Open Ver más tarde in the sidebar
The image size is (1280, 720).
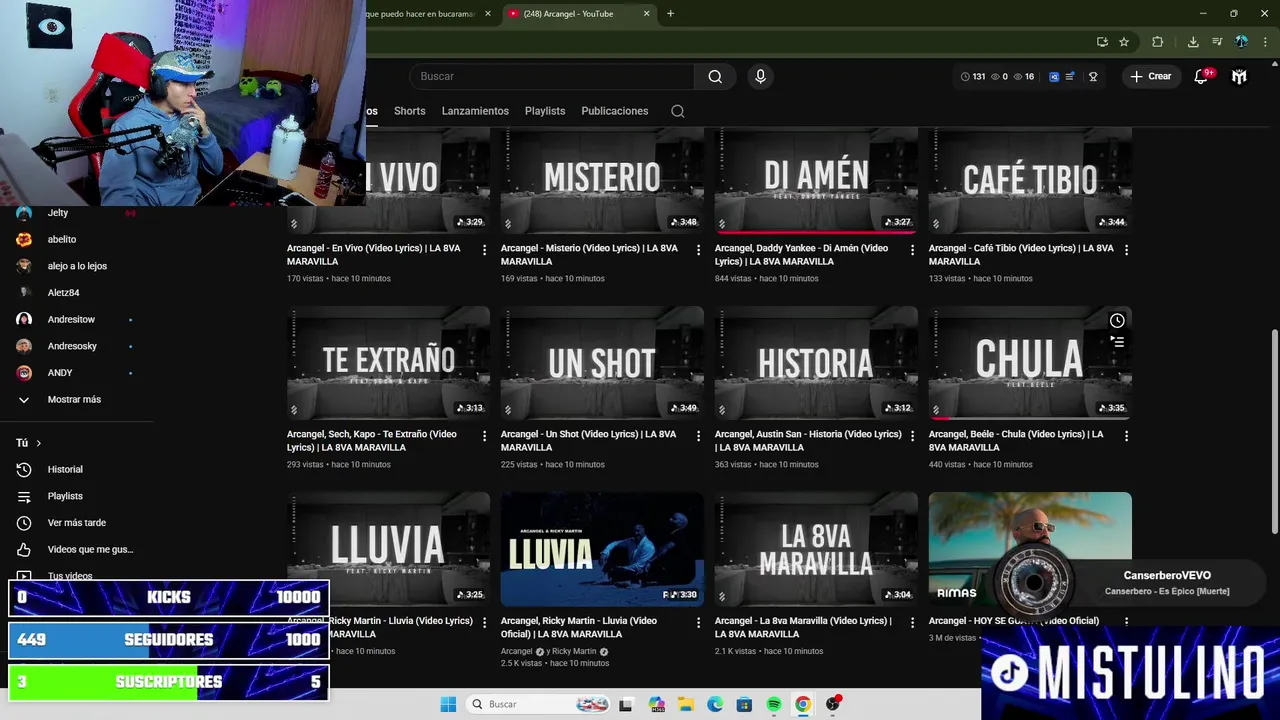click(x=76, y=523)
